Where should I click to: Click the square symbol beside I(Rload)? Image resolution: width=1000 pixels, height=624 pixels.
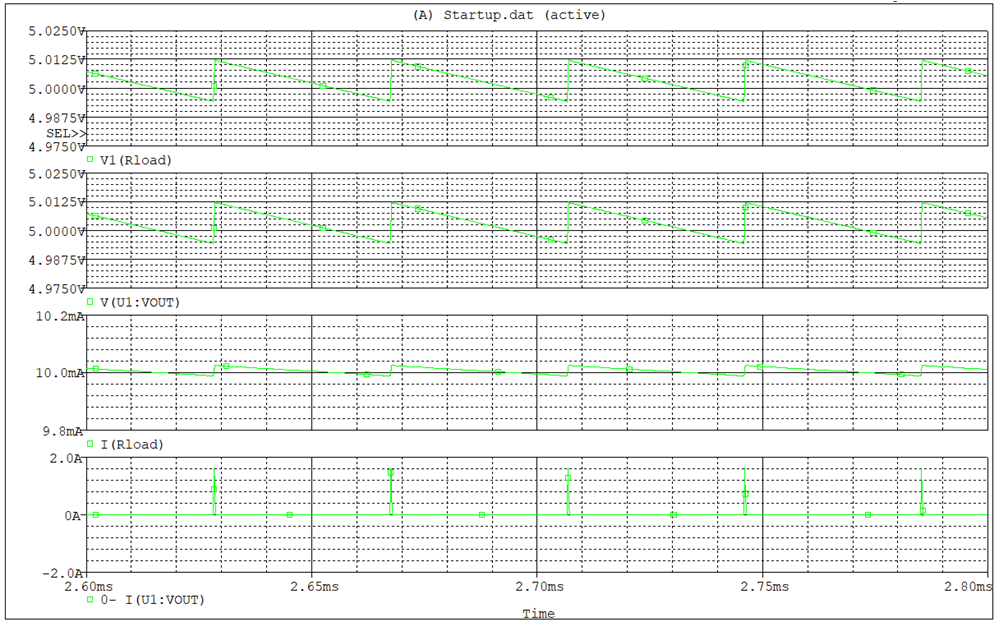[90, 444]
